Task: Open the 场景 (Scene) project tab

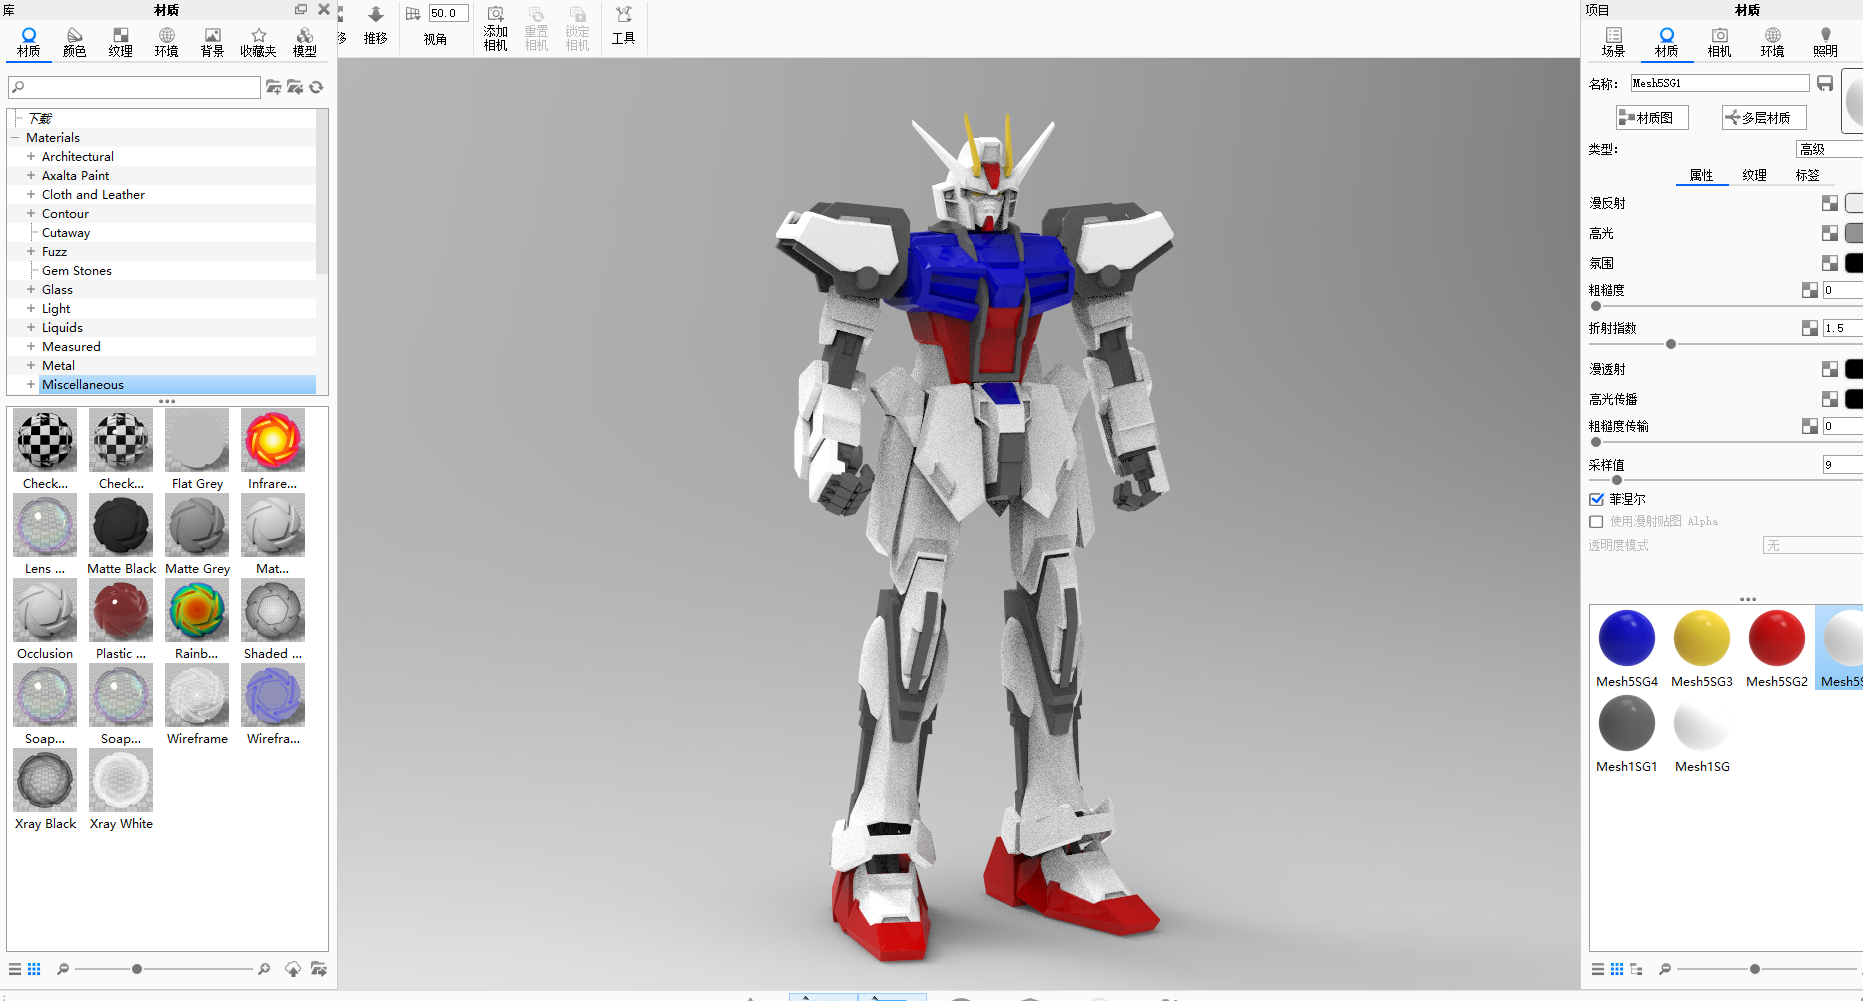Action: [1613, 42]
